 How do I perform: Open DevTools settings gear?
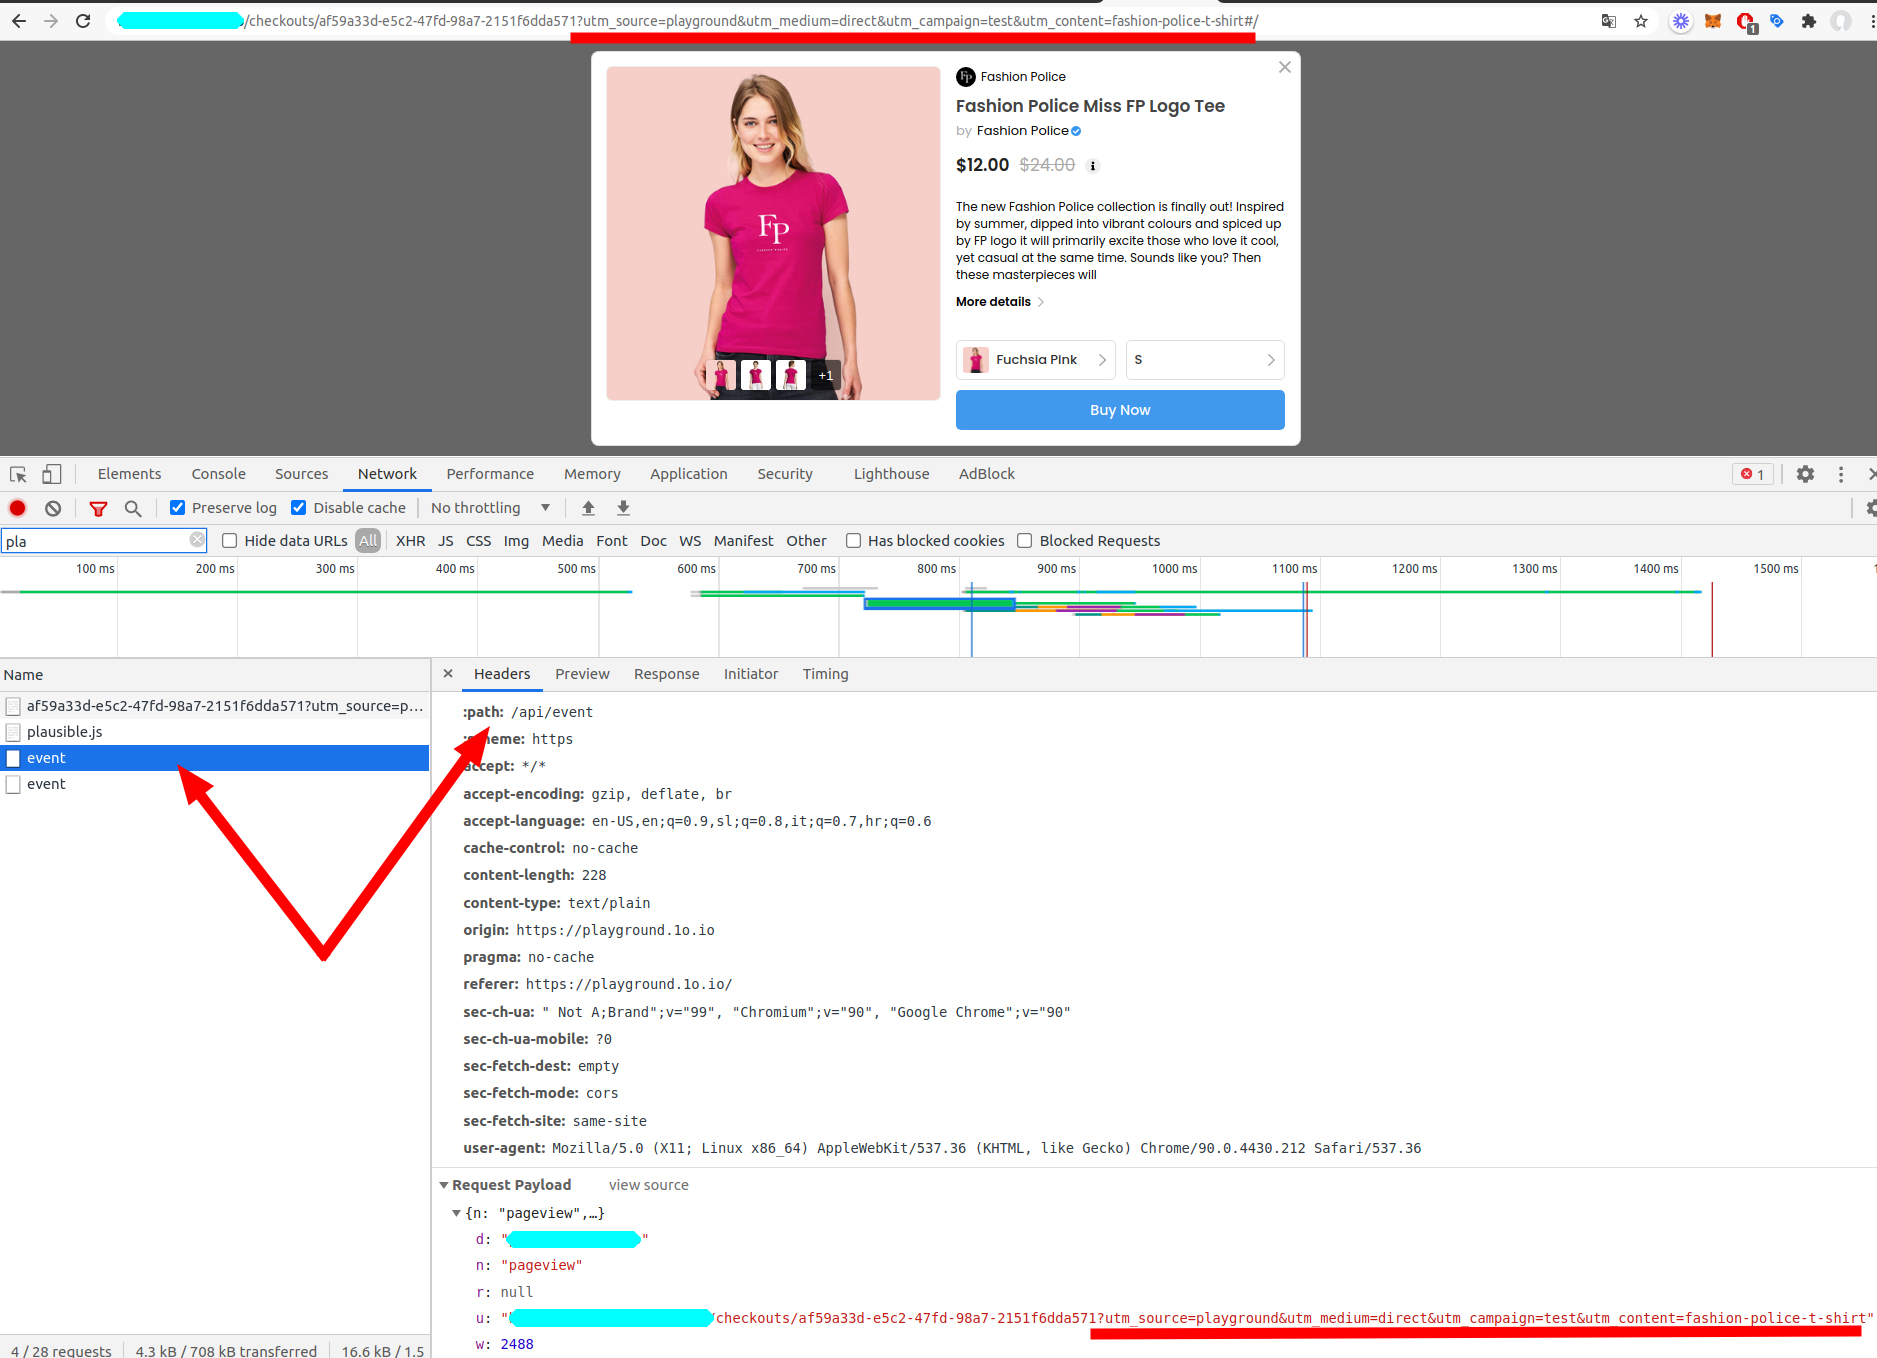click(1805, 474)
